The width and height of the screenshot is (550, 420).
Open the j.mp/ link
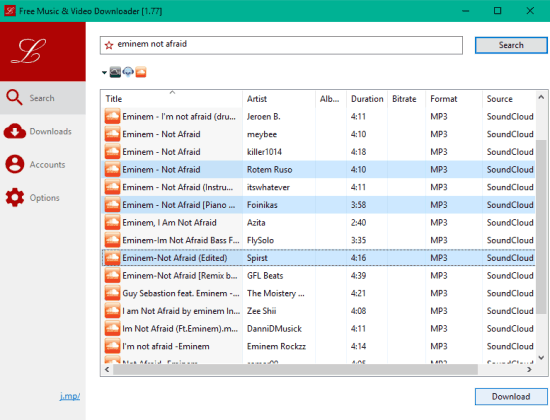tap(70, 396)
